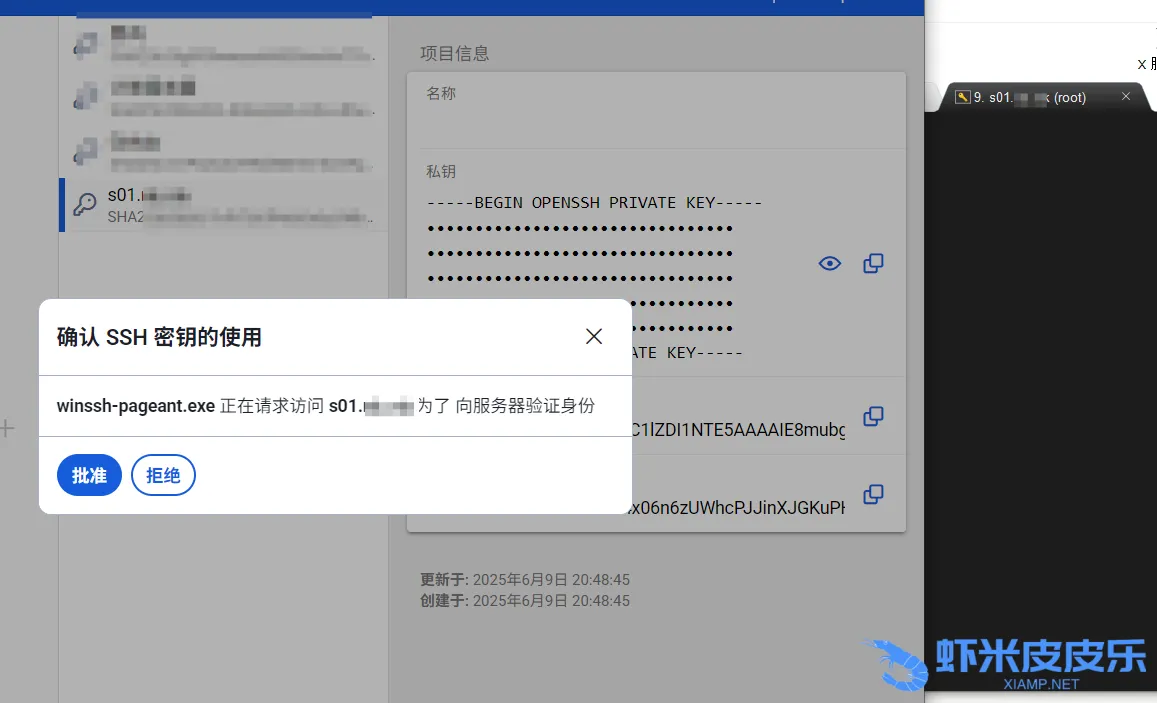This screenshot has width=1157, height=703.
Task: Click the plus icon at left edge
Action: pyautogui.click(x=7, y=429)
